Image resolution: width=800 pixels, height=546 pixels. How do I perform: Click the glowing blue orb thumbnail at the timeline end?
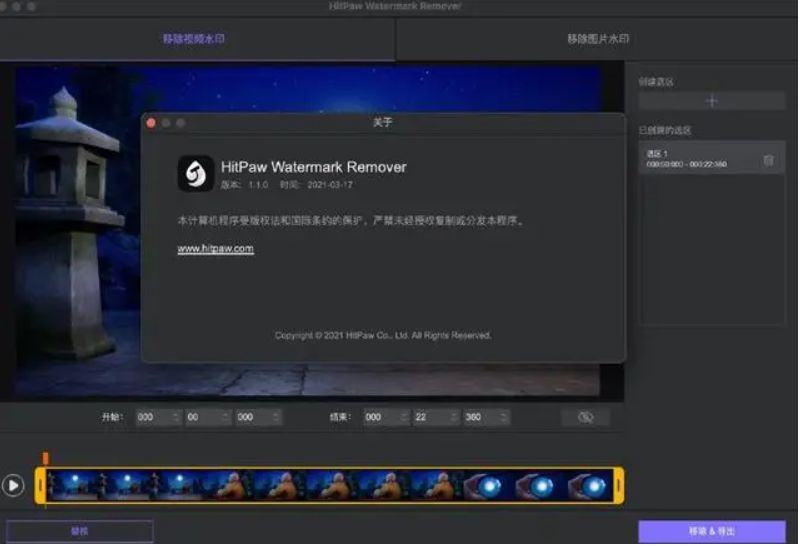pyautogui.click(x=588, y=485)
